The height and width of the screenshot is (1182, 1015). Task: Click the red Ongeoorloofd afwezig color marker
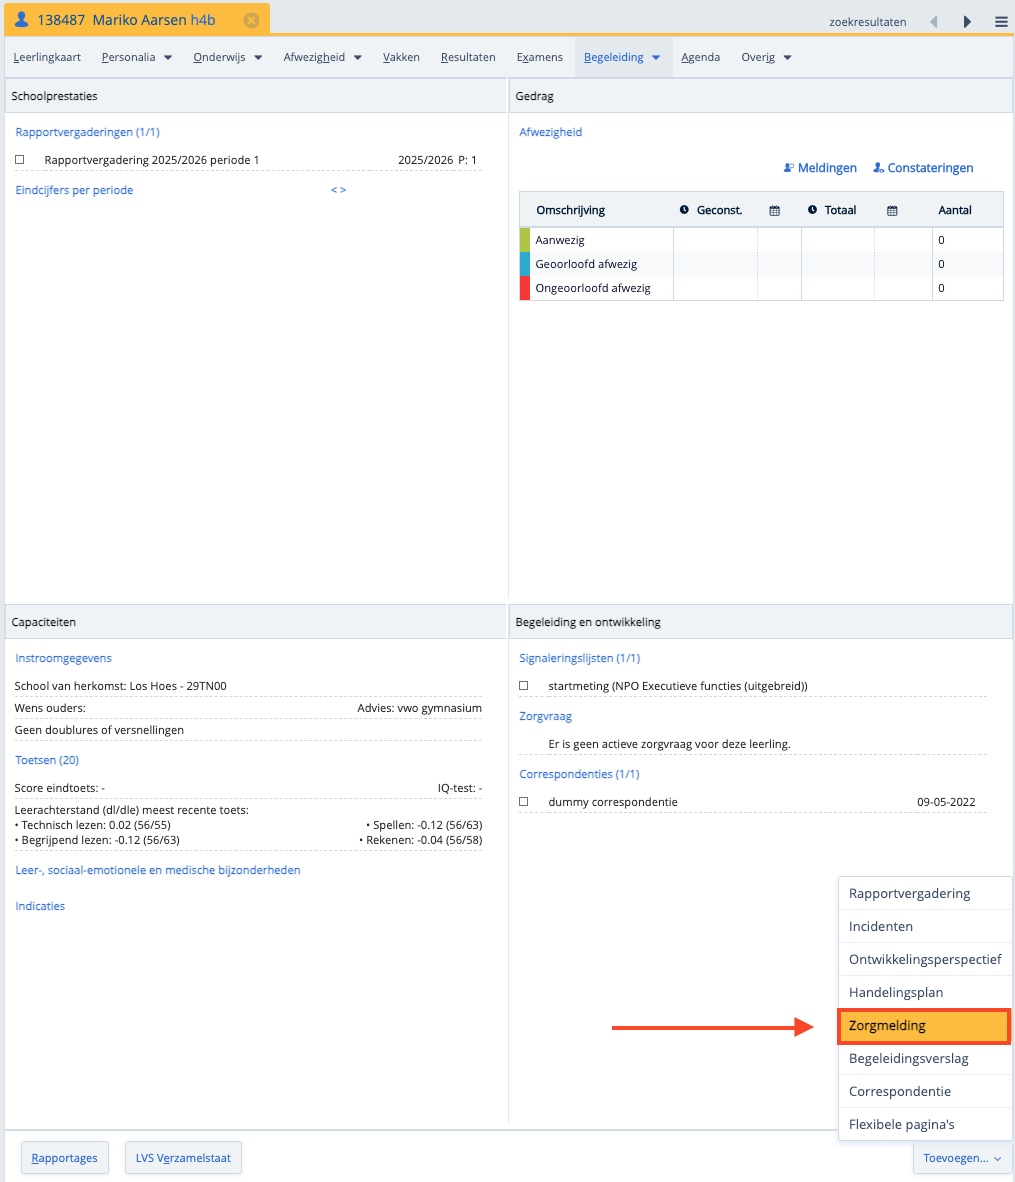[x=525, y=288]
